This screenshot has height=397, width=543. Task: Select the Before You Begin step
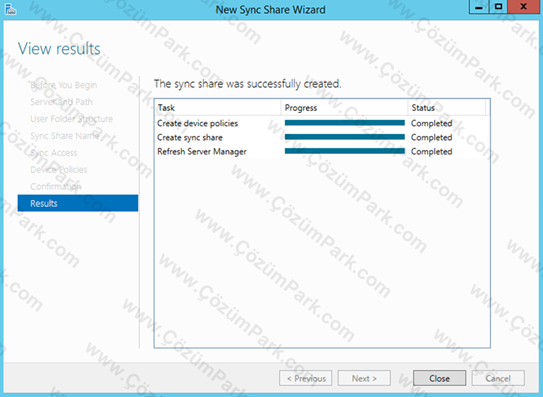[64, 85]
